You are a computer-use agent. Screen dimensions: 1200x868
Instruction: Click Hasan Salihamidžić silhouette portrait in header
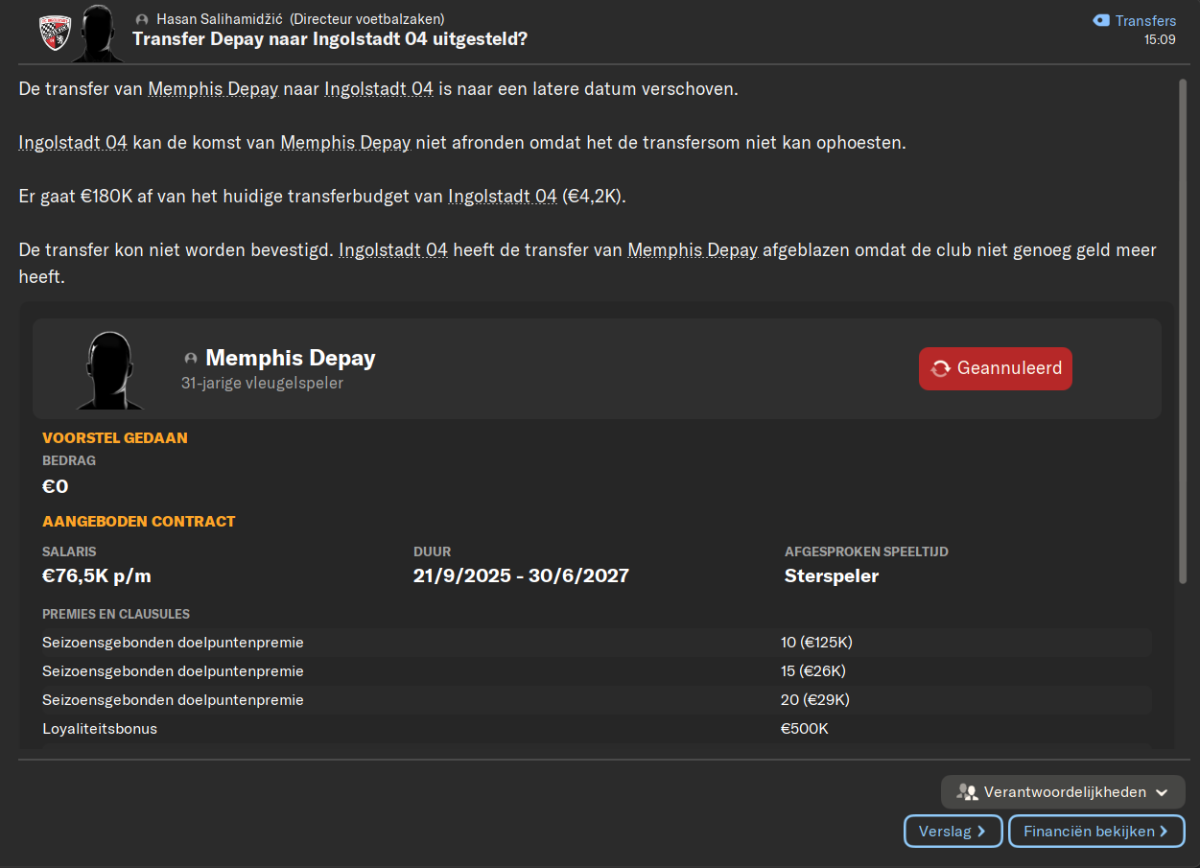click(x=97, y=33)
